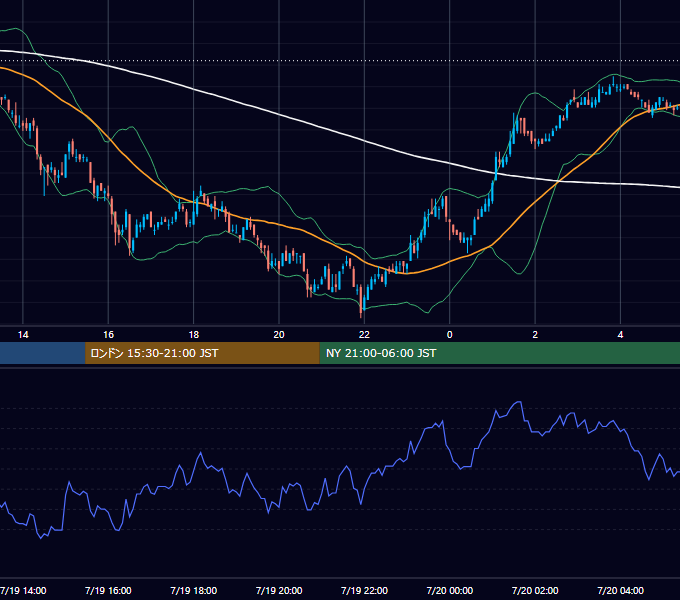The width and height of the screenshot is (680, 600).
Task: Click the 14 hour label on the price chart axis
Action: pyautogui.click(x=23, y=335)
